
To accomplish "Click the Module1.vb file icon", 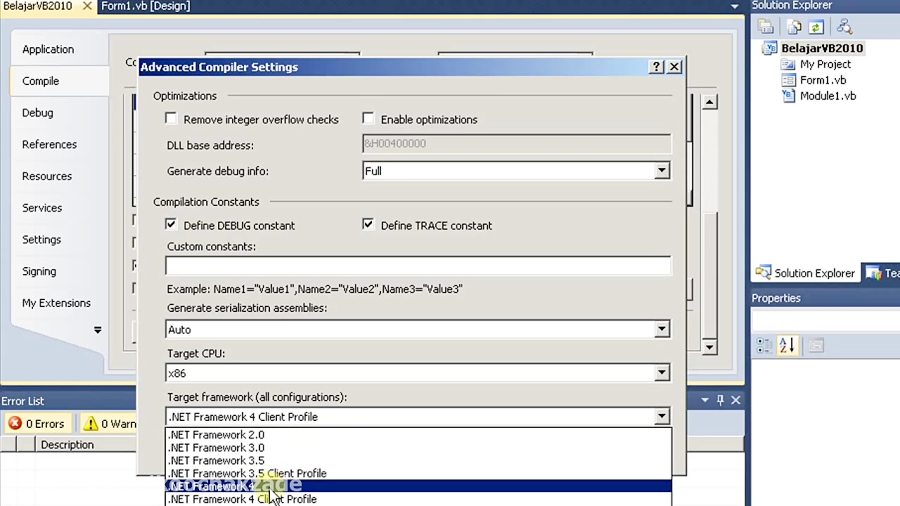I will 789,96.
